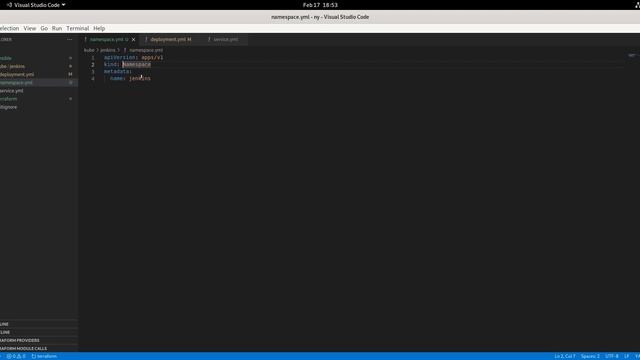
Task: Click the Spaces: 2 indentation status
Action: click(590, 356)
